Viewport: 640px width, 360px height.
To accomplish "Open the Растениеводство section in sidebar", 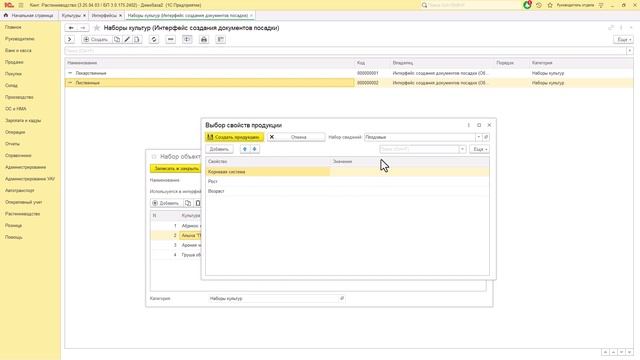I will pos(22,213).
